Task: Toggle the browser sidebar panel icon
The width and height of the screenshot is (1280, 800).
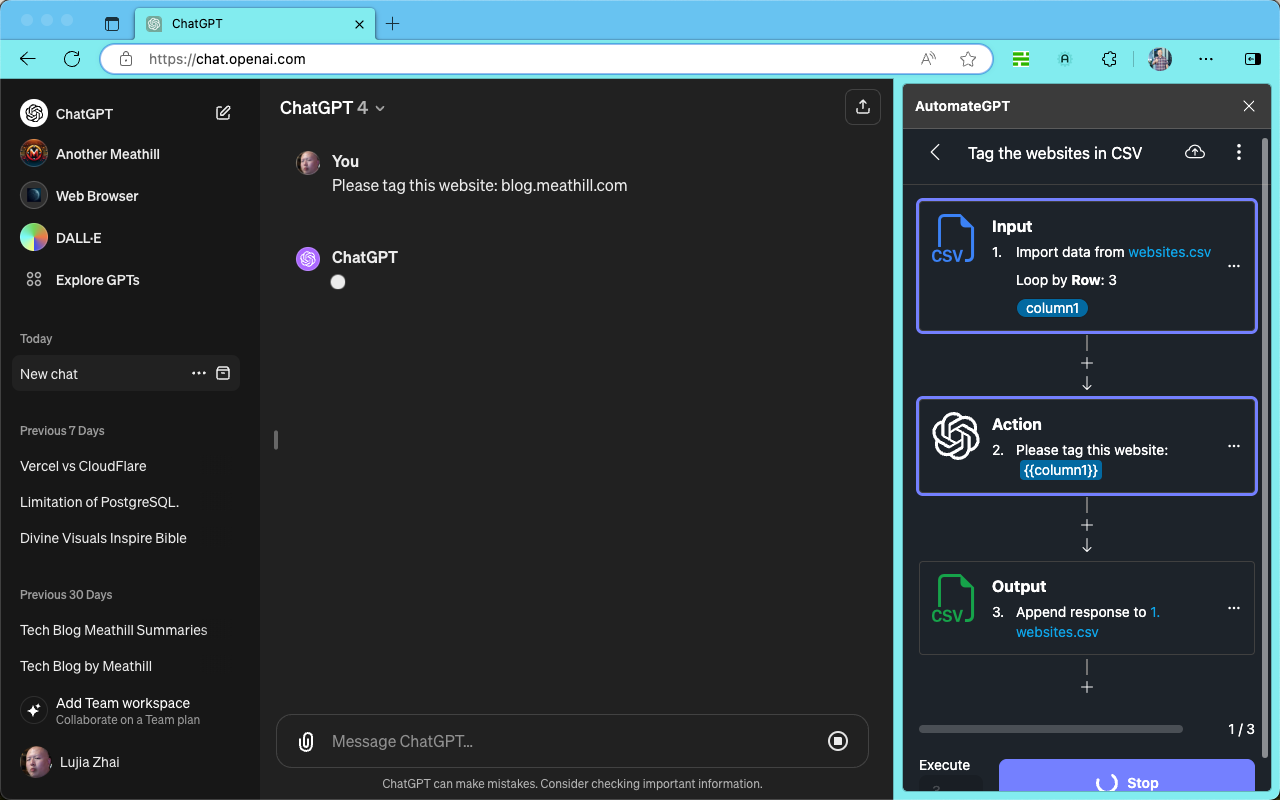Action: (x=1253, y=59)
